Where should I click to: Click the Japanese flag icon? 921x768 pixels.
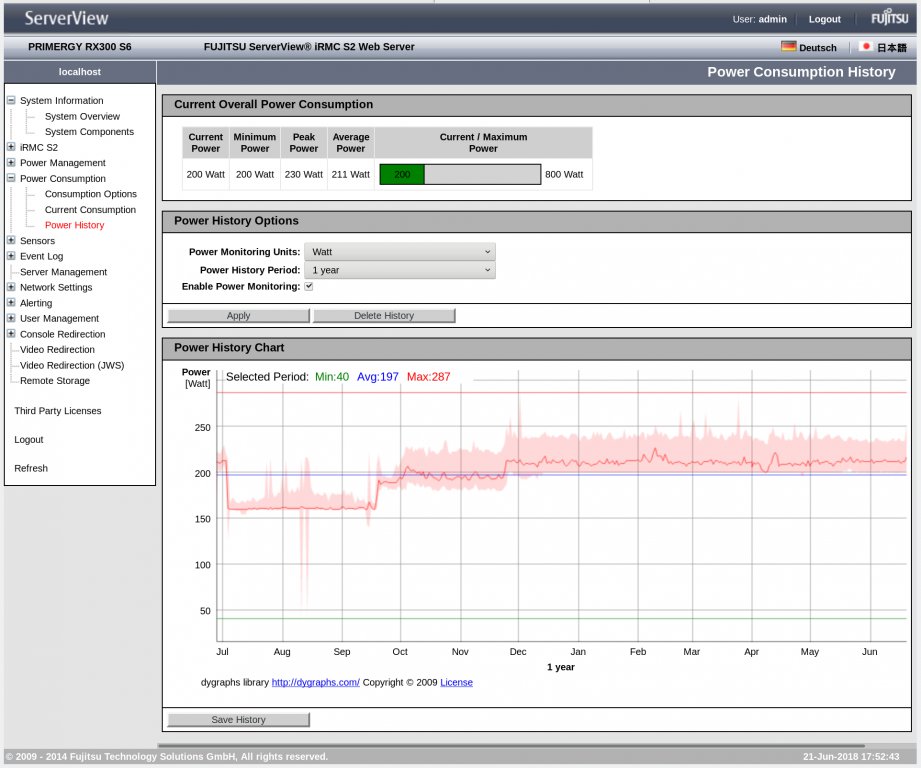[x=866, y=47]
